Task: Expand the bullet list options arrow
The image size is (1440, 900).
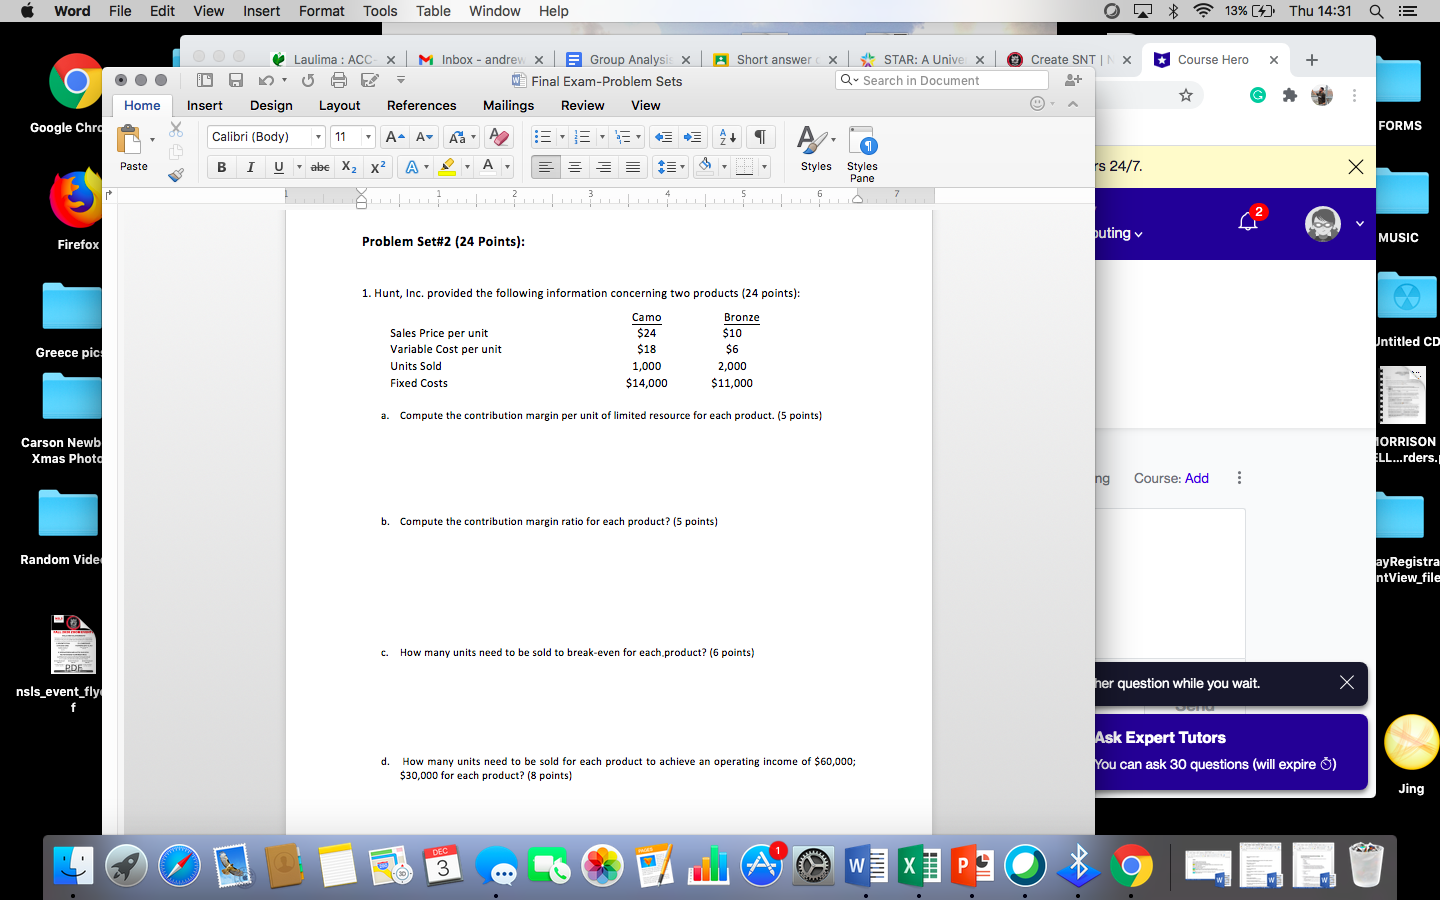Action: 562,137
